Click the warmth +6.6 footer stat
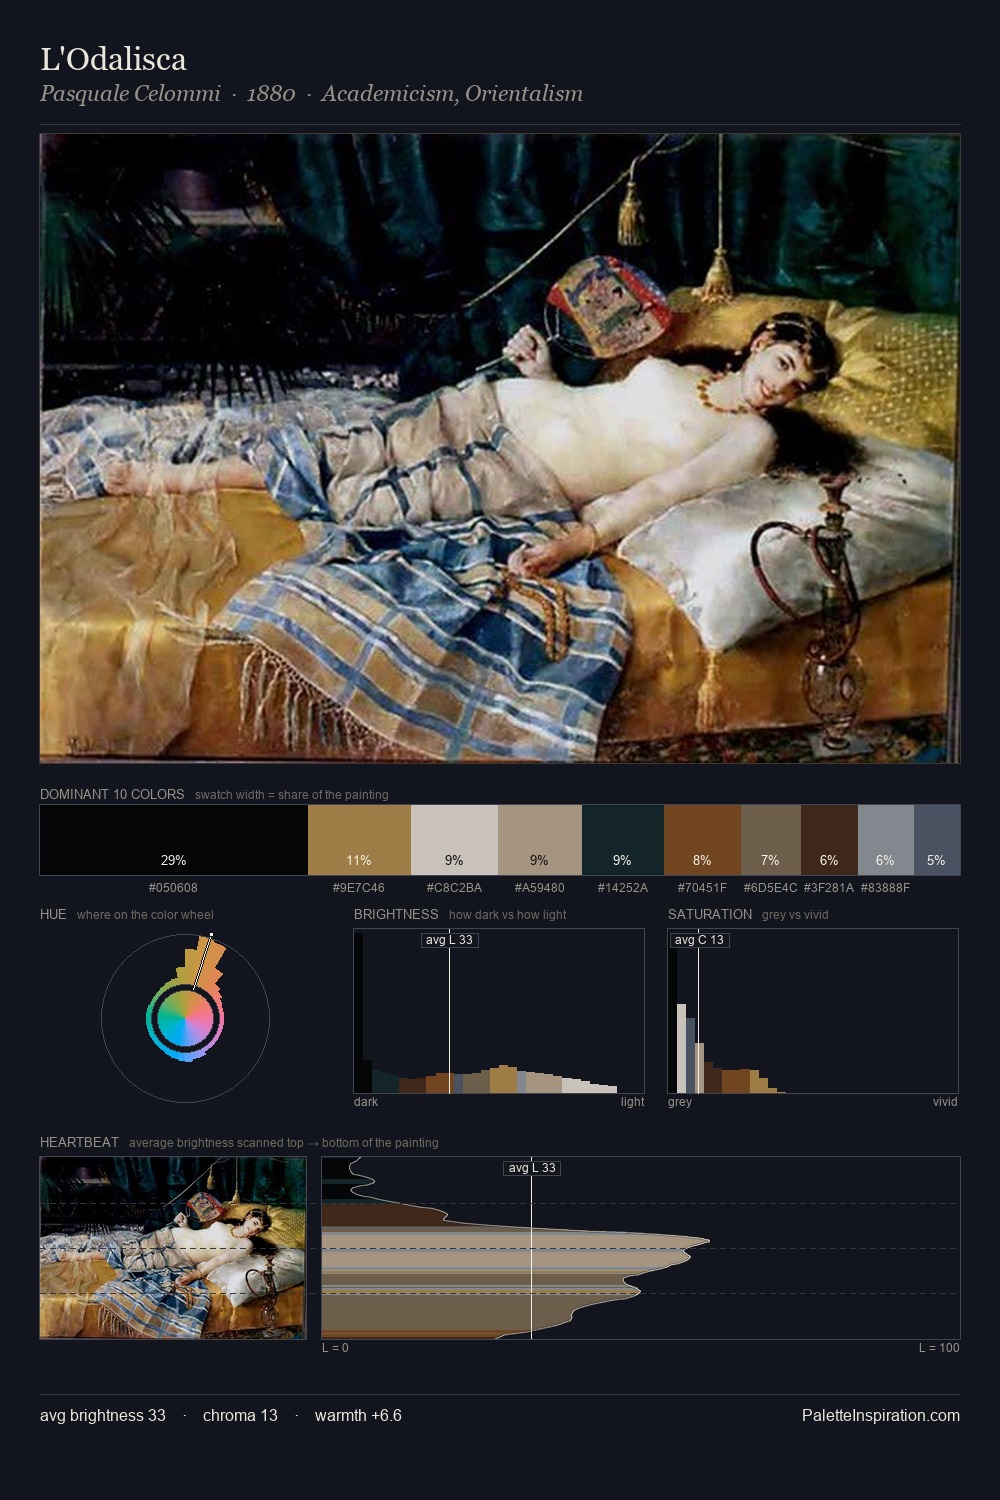 358,1416
